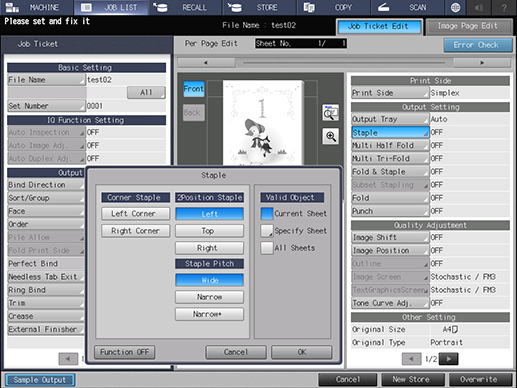Open the Fold & Staple setting

[390, 172]
